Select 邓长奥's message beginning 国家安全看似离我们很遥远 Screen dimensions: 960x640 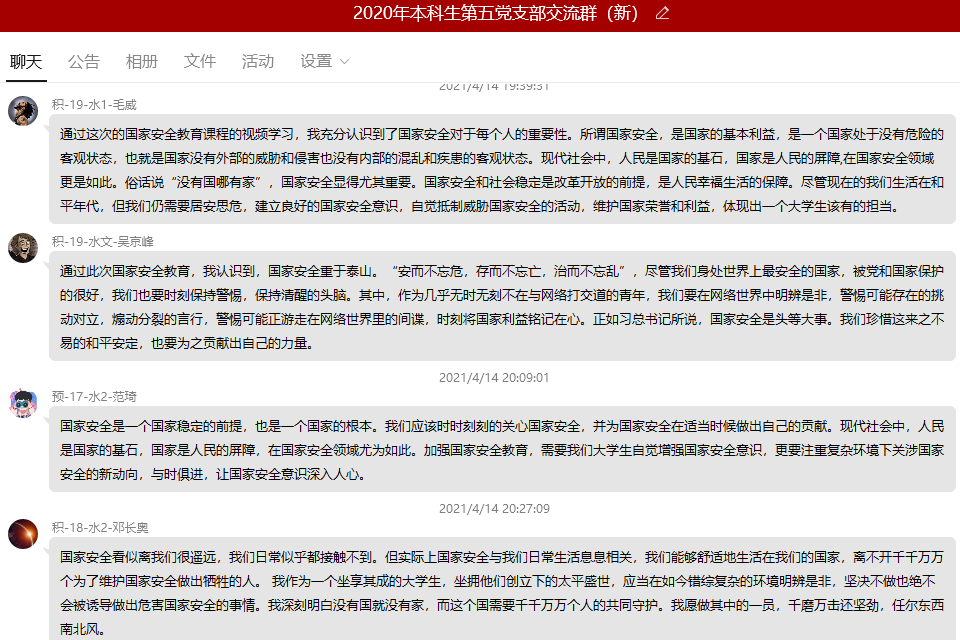(x=502, y=589)
